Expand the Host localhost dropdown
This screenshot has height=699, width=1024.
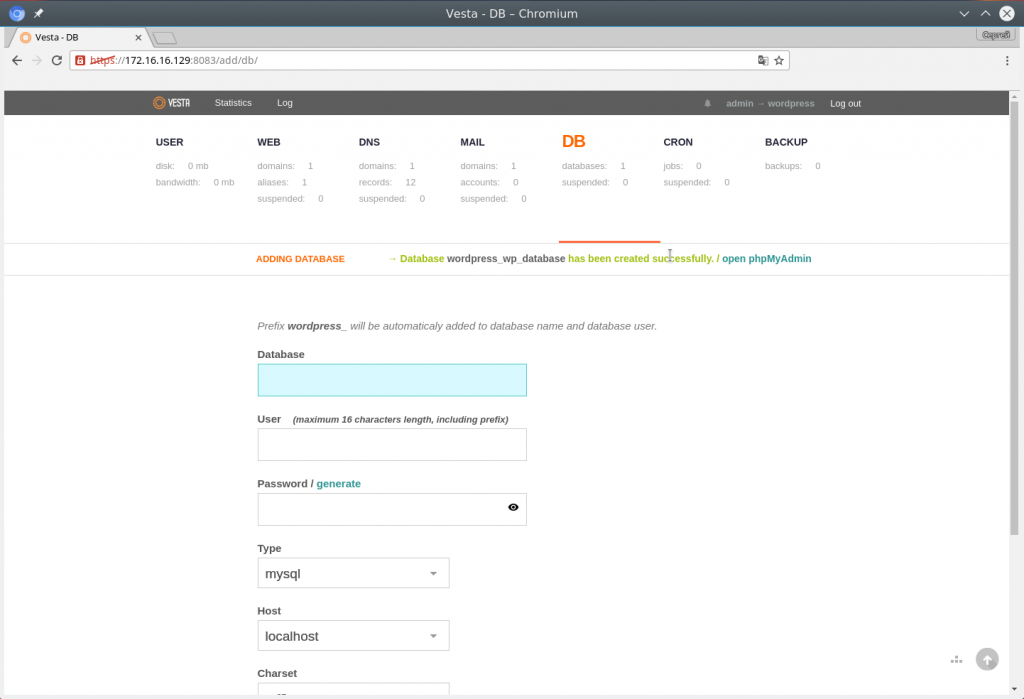pyautogui.click(x=353, y=636)
